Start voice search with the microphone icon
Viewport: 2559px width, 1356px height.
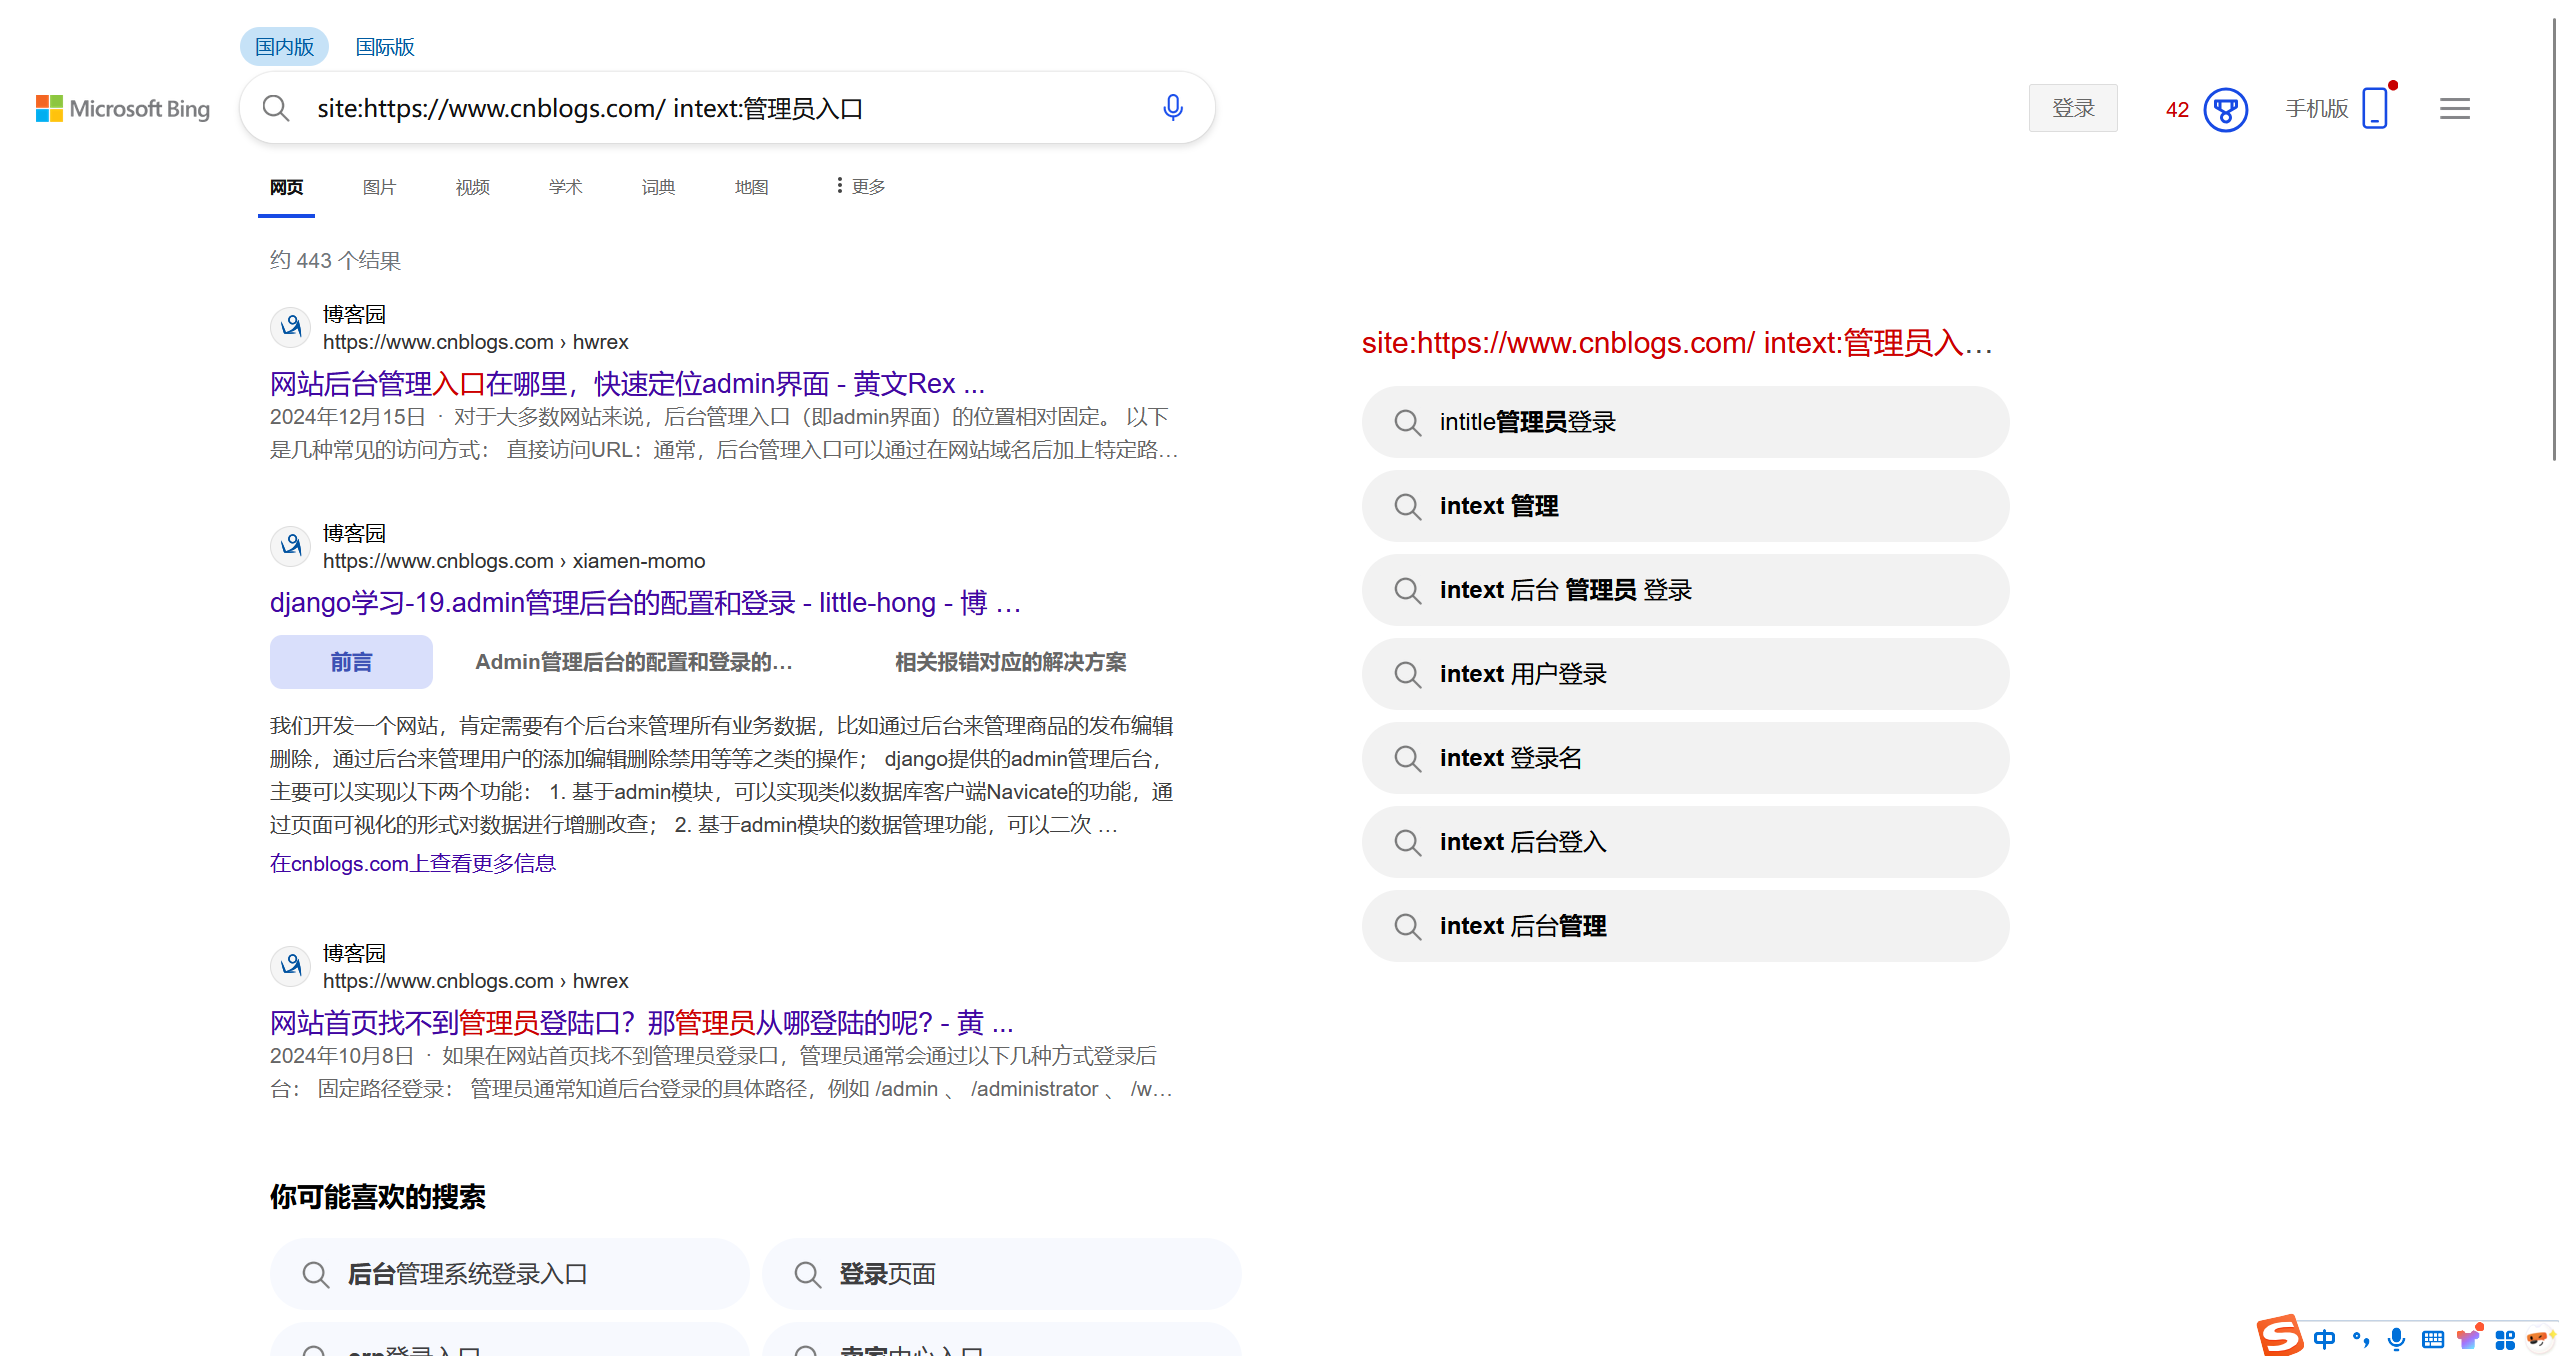coord(1171,107)
